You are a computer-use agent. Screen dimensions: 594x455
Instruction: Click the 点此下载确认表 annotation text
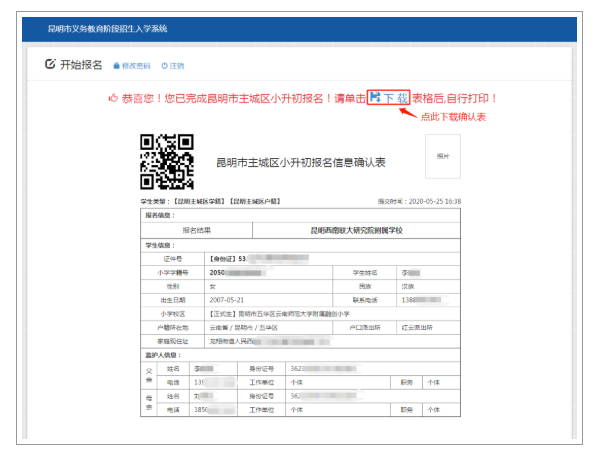click(453, 117)
